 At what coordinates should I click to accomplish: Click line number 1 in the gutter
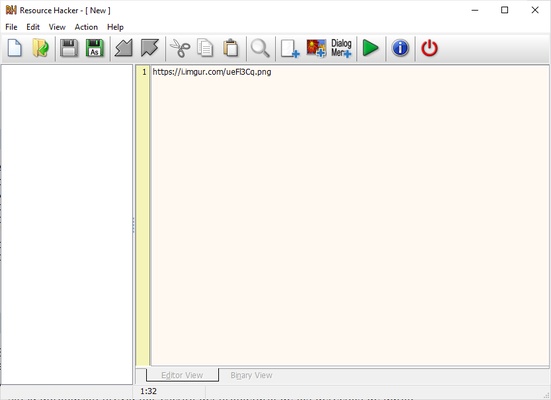tap(144, 72)
